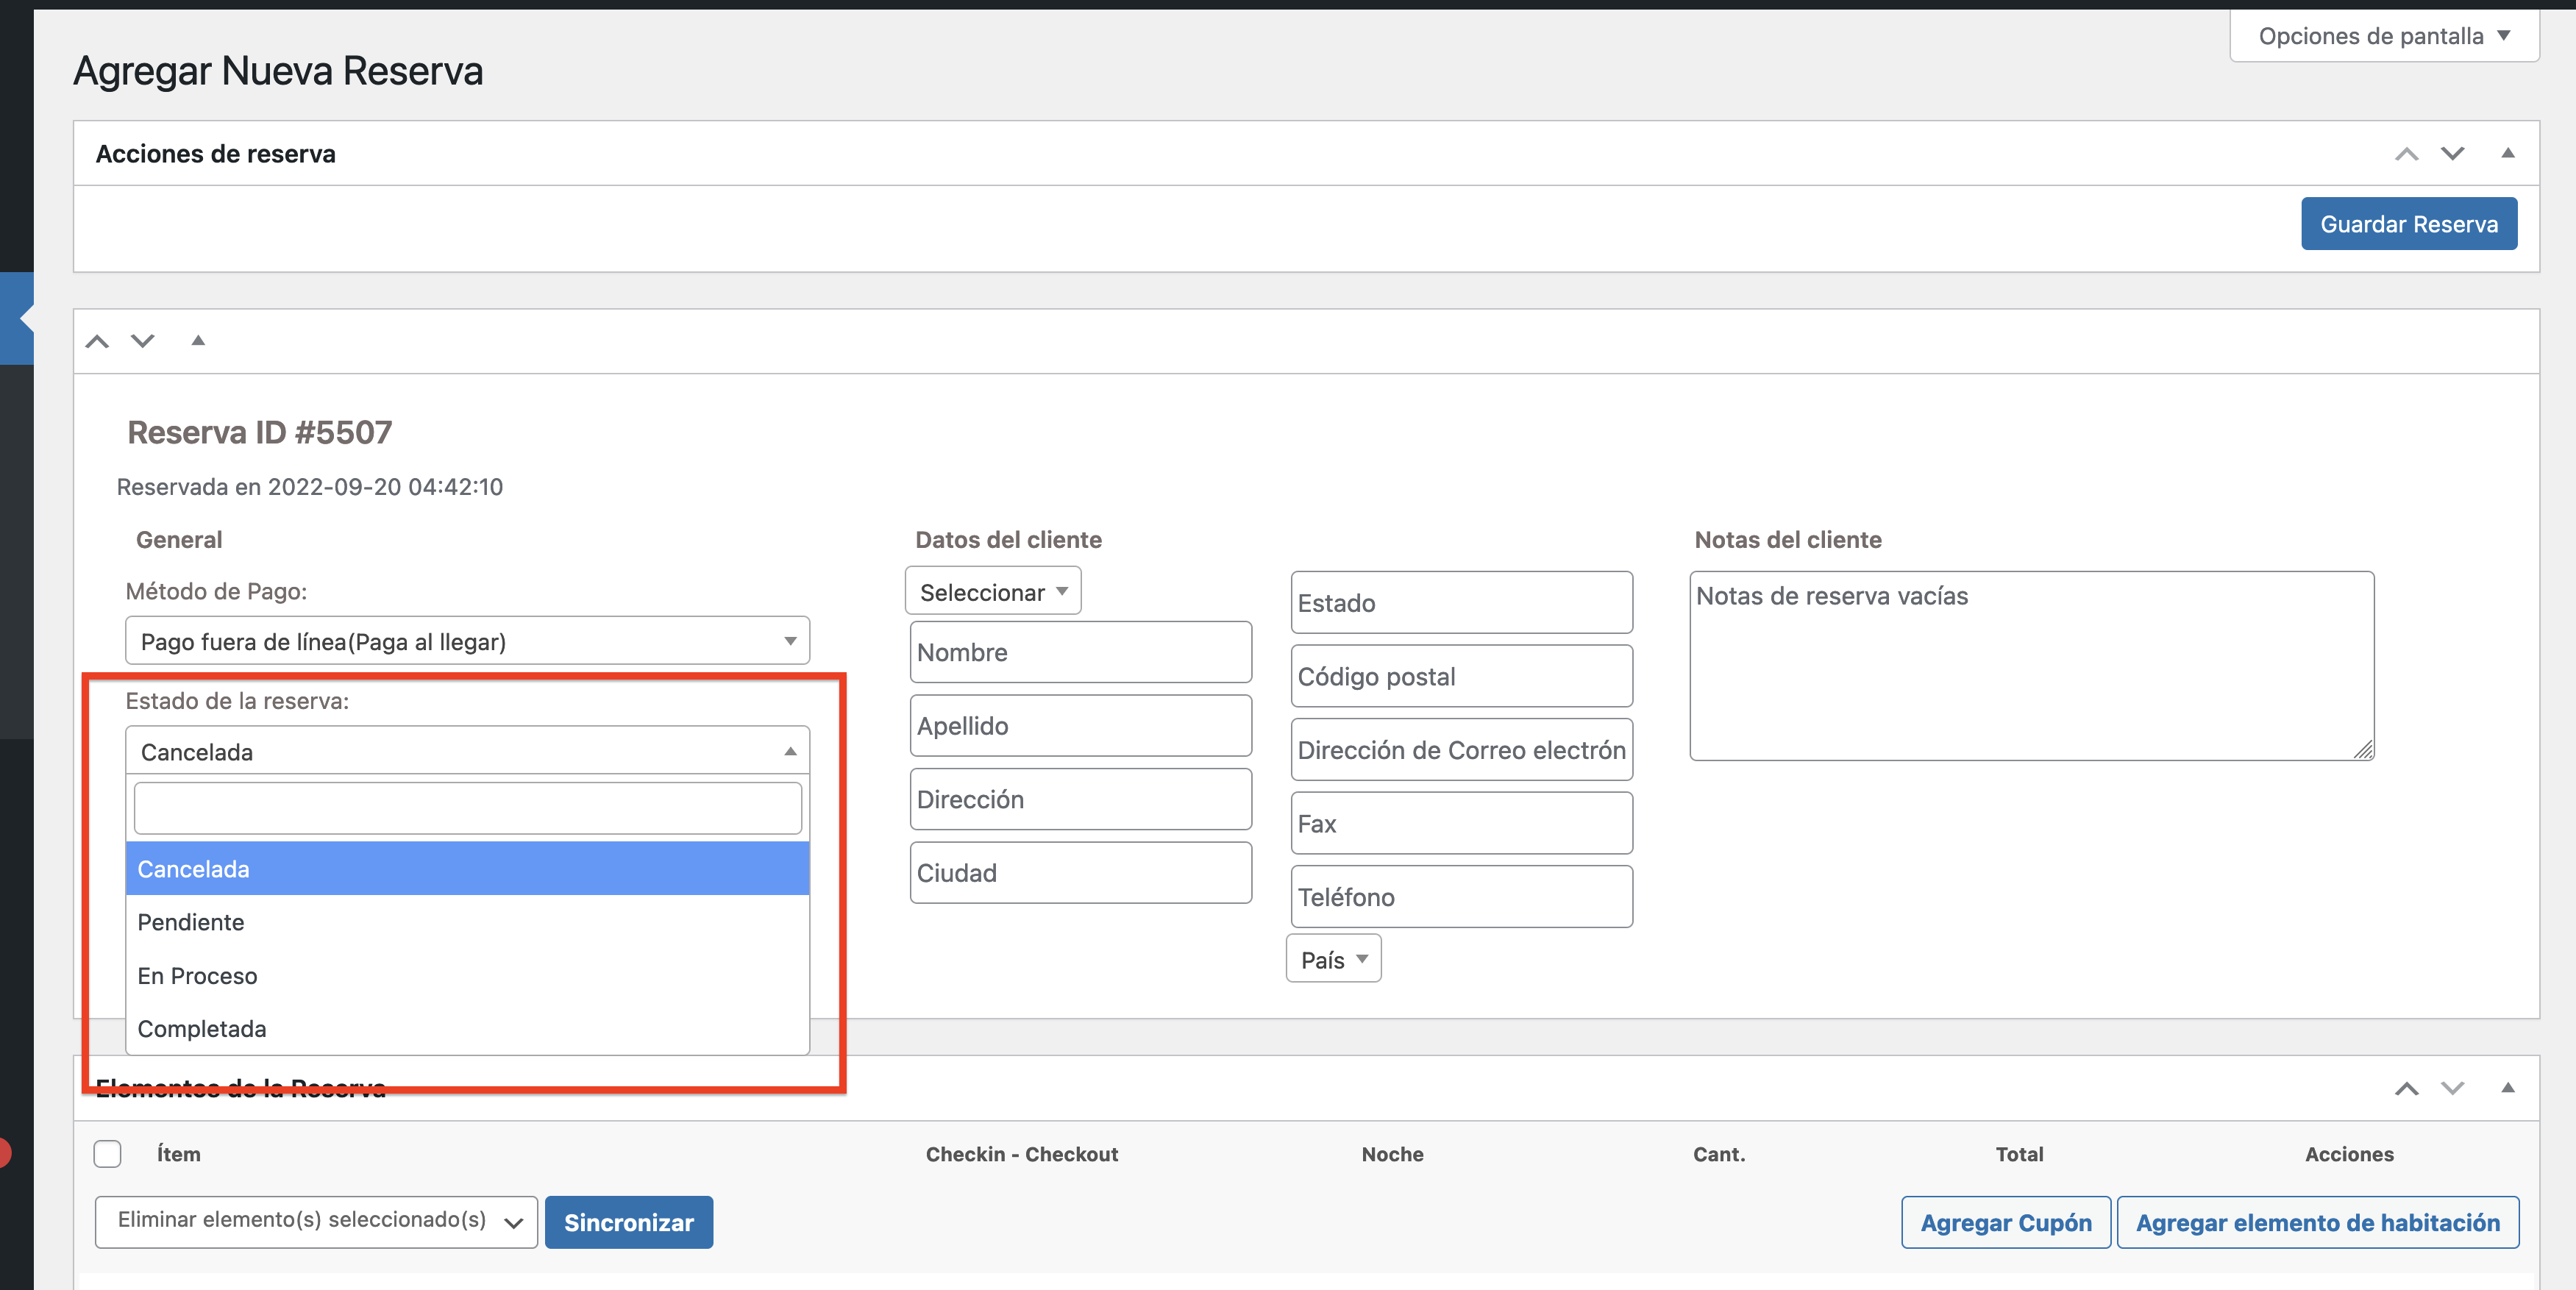2576x1290 pixels.
Task: Open País country dropdown
Action: (x=1333, y=959)
